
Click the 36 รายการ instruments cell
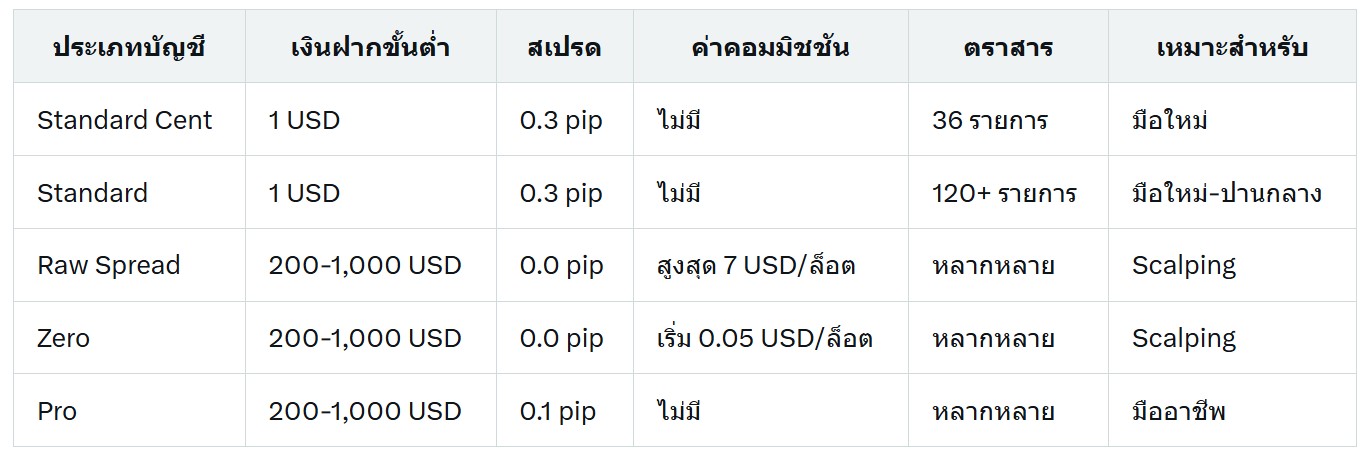1008,120
